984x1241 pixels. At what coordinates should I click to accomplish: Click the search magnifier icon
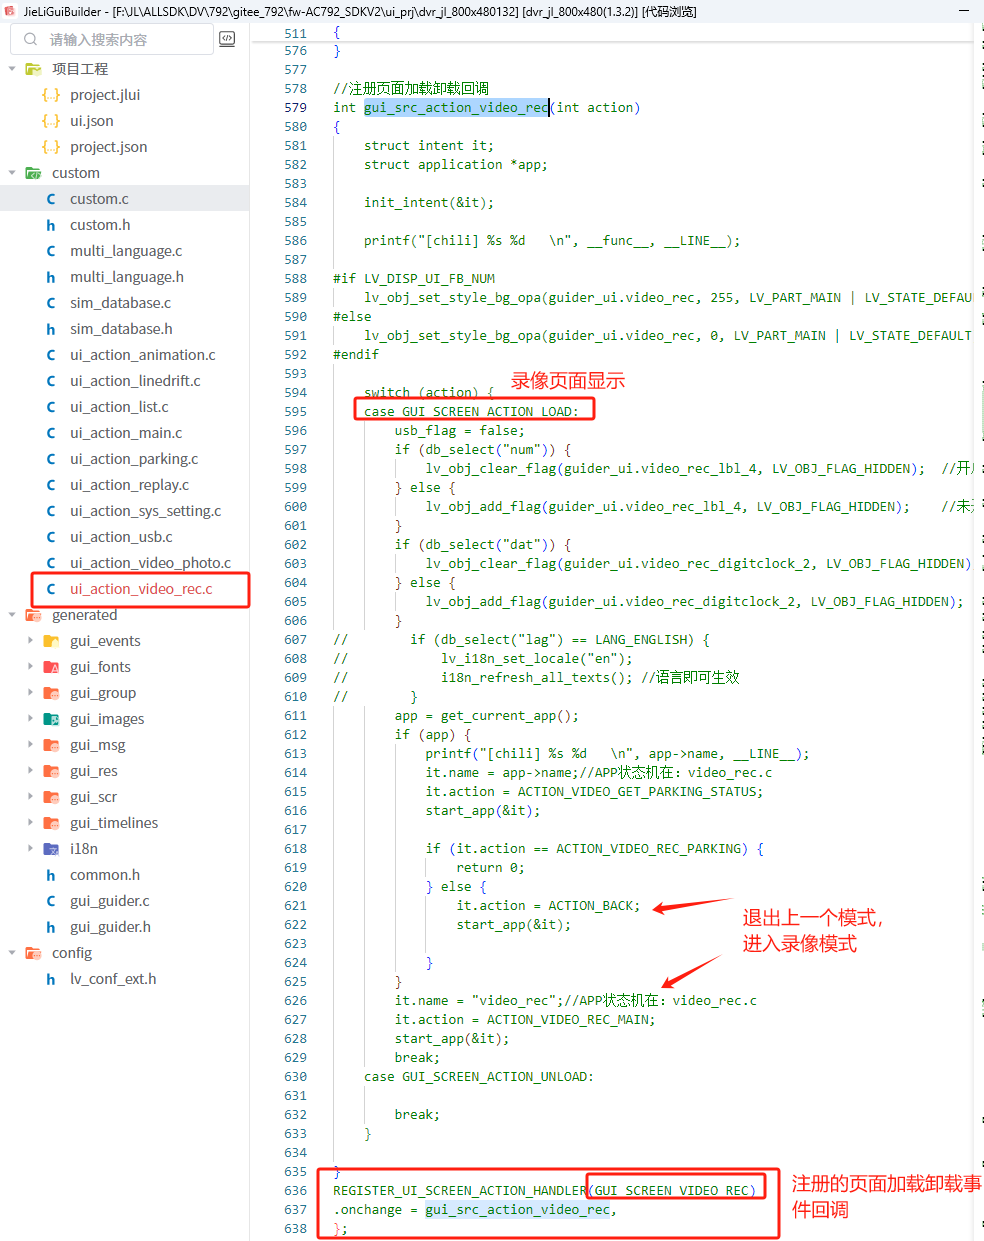click(x=31, y=39)
